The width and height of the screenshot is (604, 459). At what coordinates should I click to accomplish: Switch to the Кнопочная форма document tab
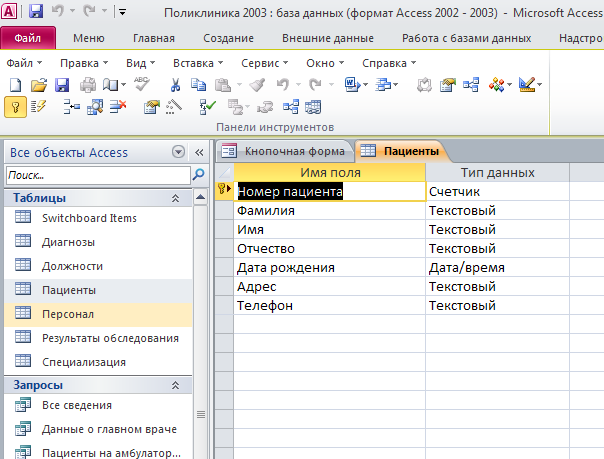[284, 151]
